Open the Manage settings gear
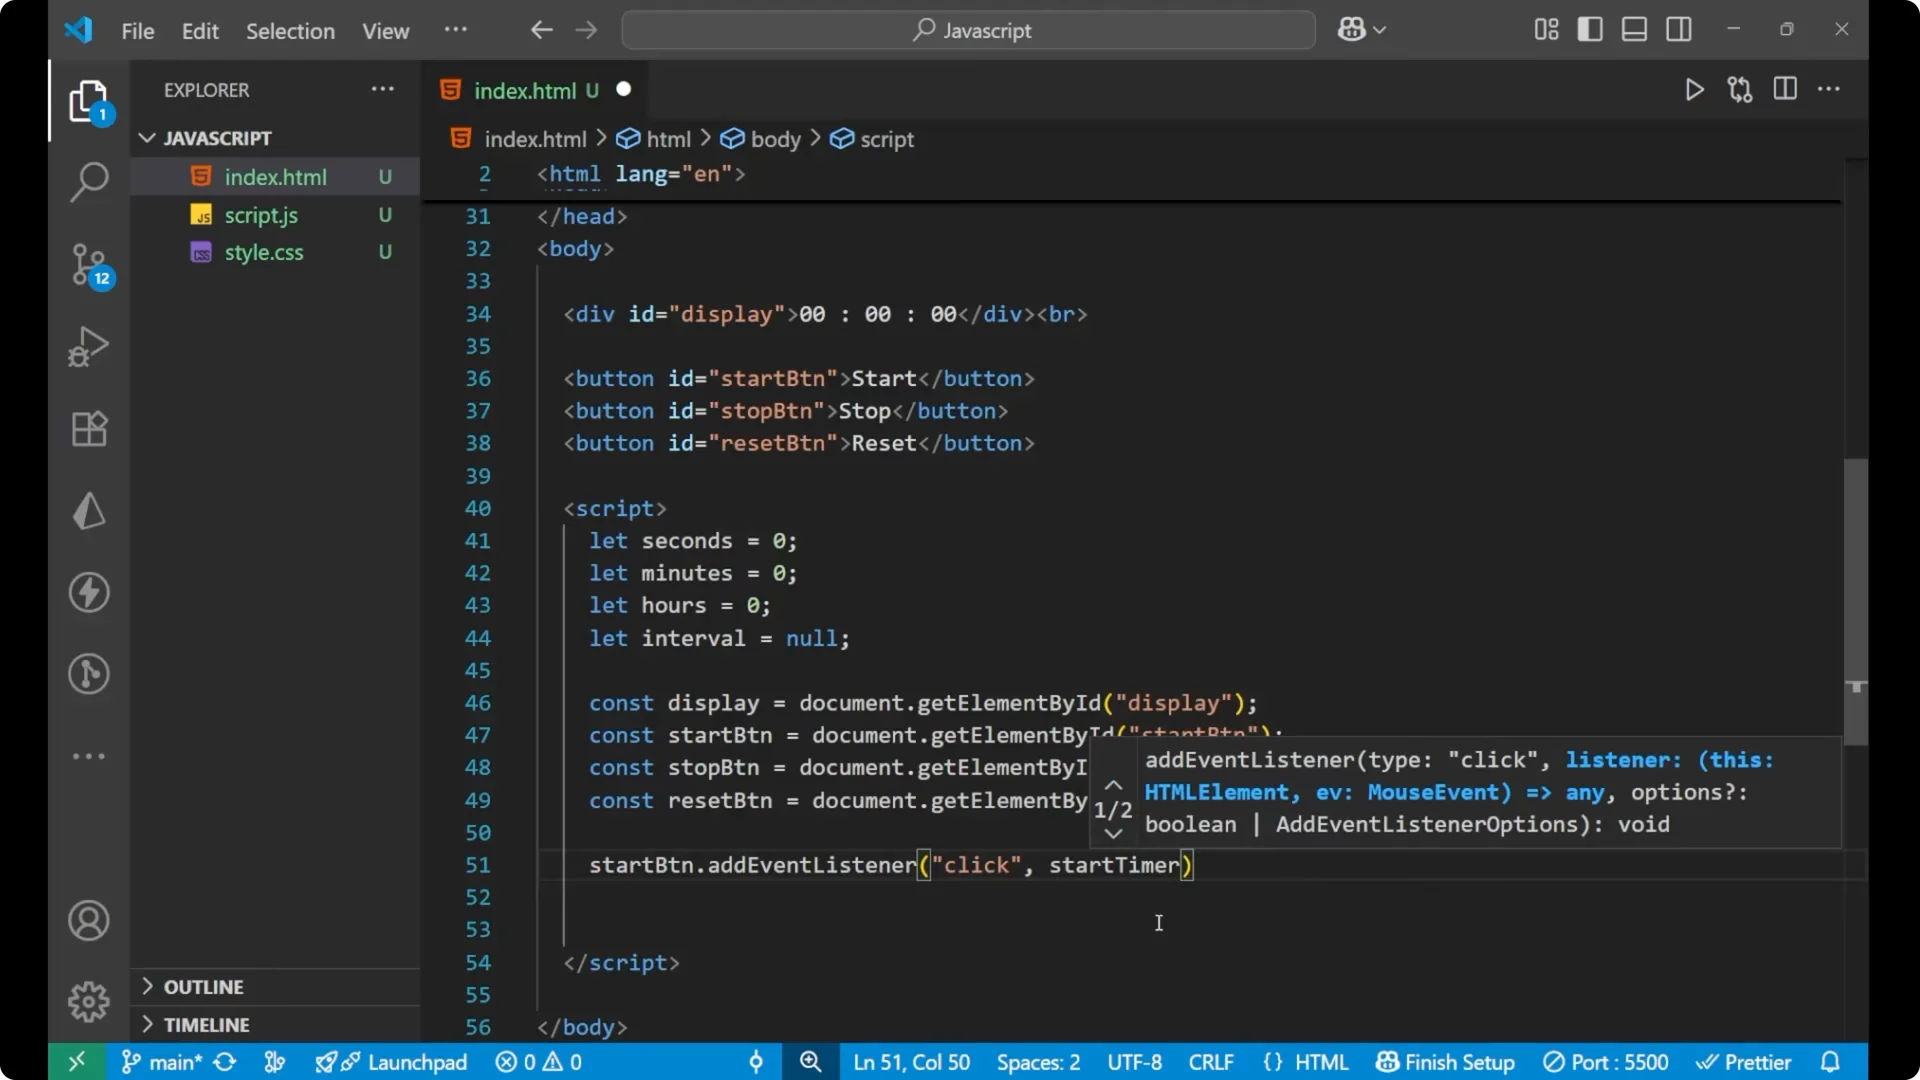The image size is (1920, 1080). tap(88, 1001)
